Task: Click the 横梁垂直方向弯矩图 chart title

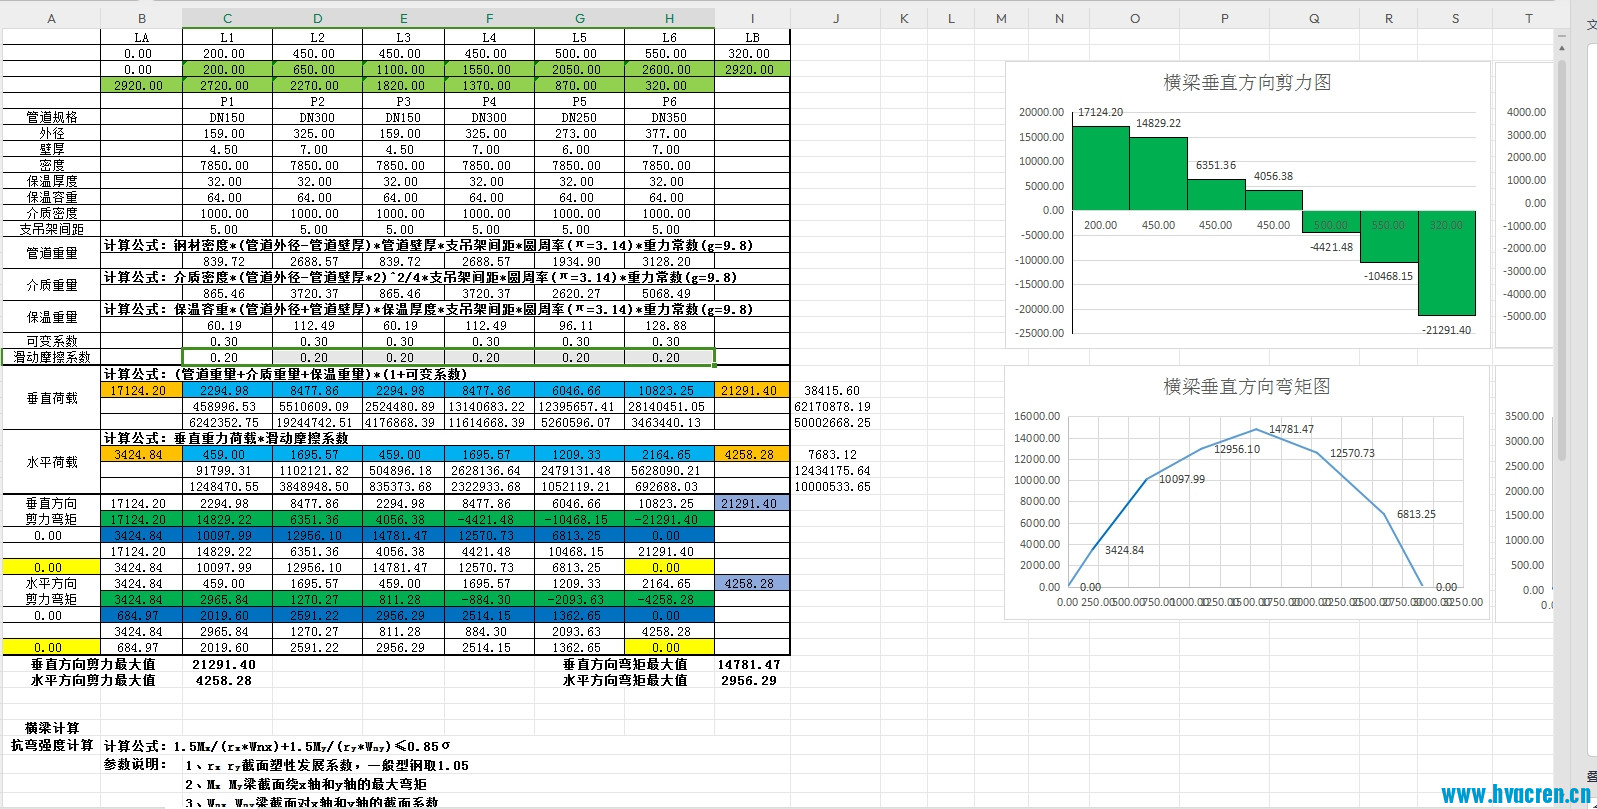Action: click(x=1246, y=386)
